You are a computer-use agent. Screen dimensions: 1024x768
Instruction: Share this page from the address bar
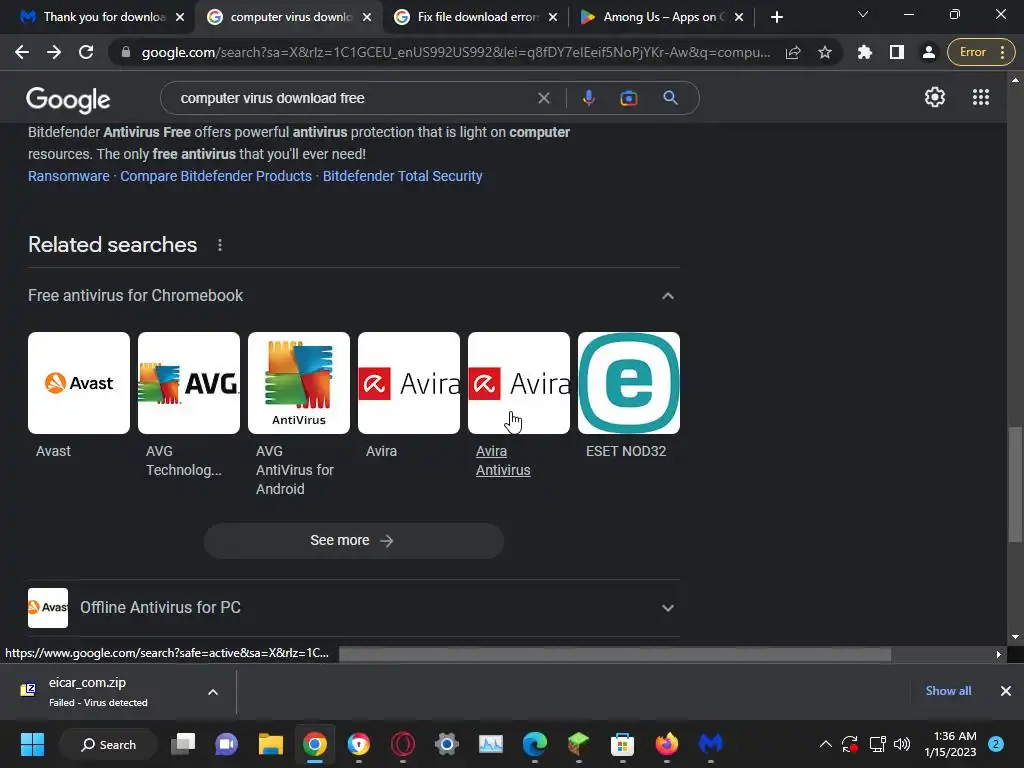pyautogui.click(x=793, y=52)
